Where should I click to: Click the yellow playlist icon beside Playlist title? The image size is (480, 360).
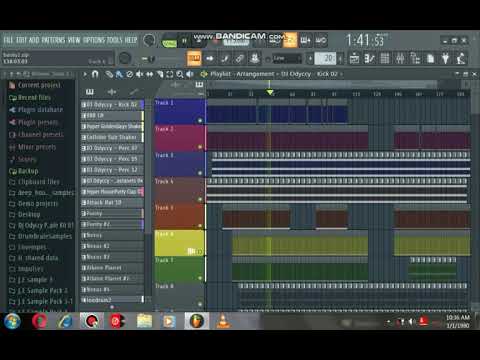pyautogui.click(x=204, y=74)
